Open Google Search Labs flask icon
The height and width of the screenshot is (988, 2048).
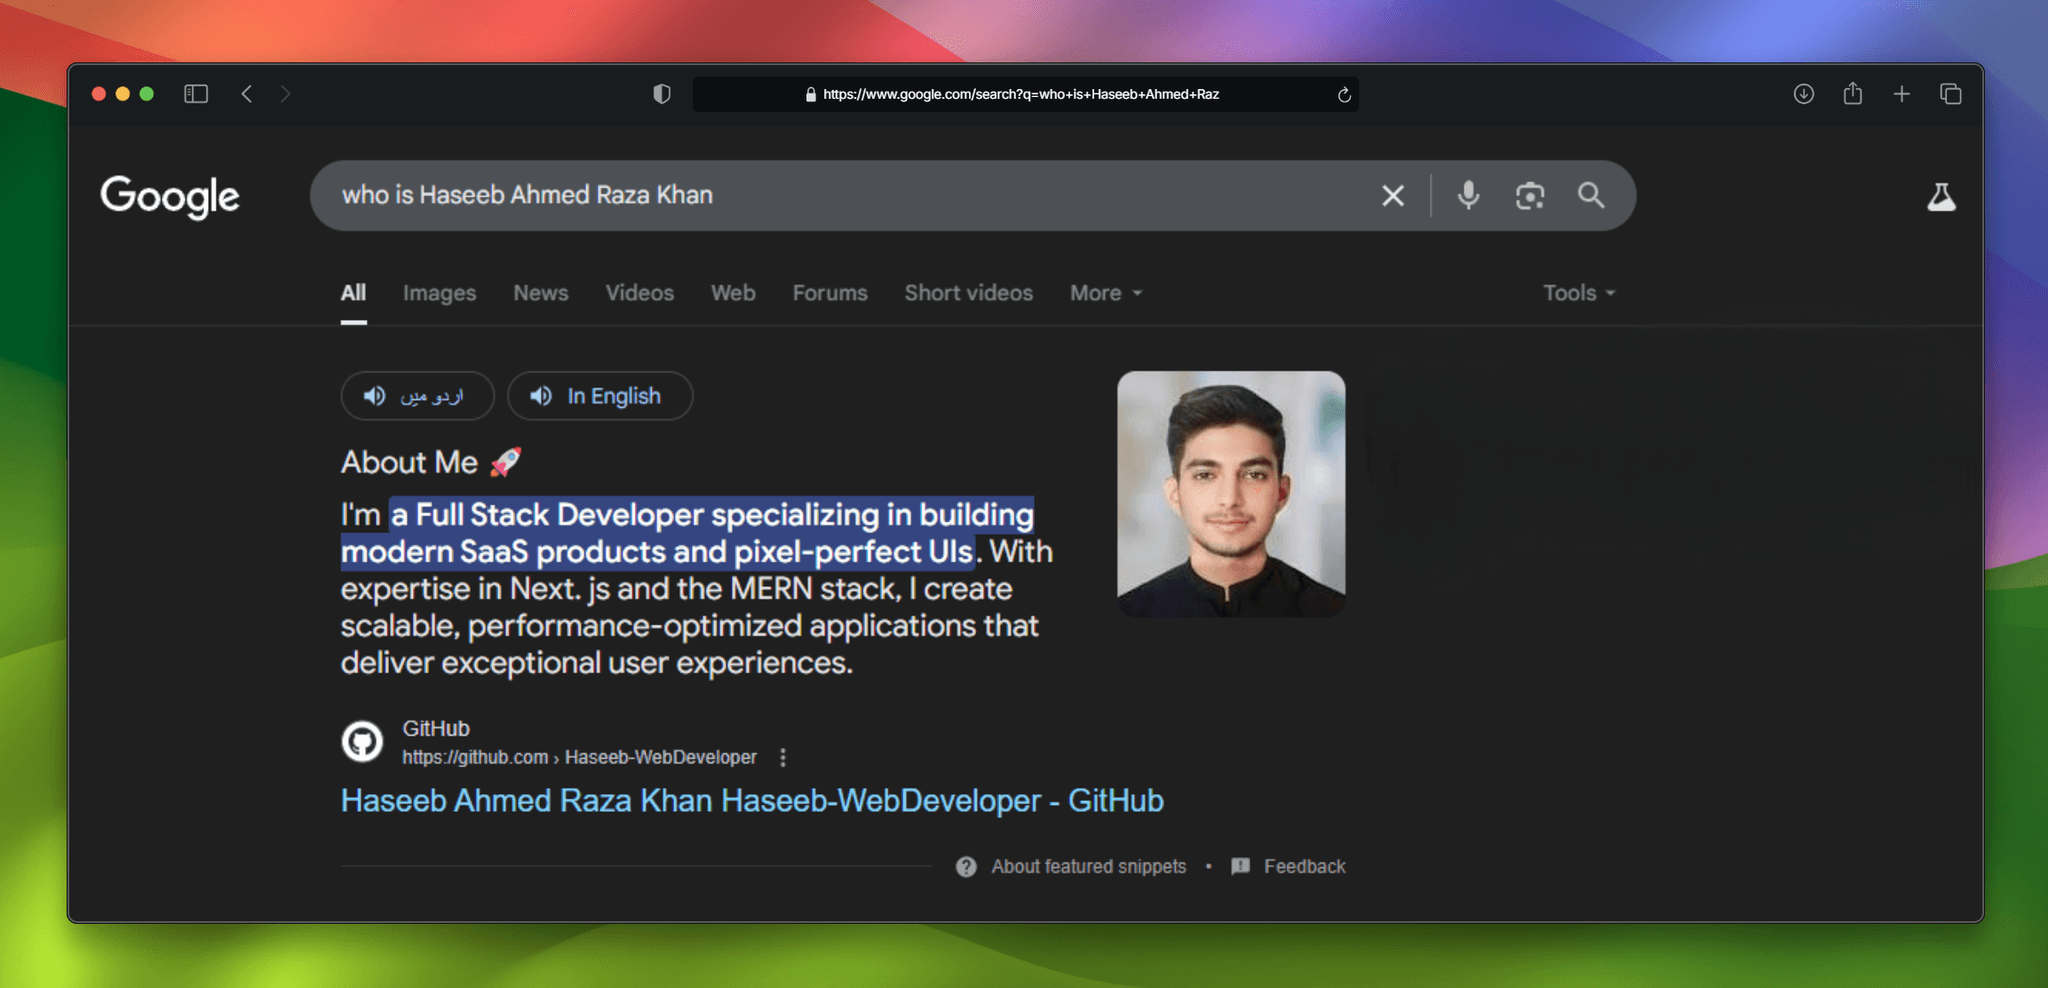point(1940,197)
